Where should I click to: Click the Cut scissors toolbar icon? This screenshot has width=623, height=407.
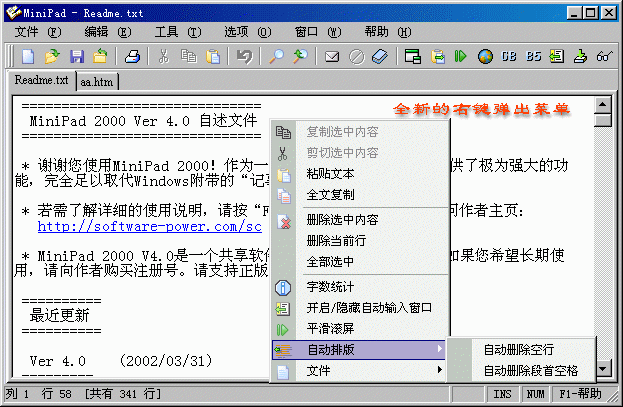pos(164,56)
